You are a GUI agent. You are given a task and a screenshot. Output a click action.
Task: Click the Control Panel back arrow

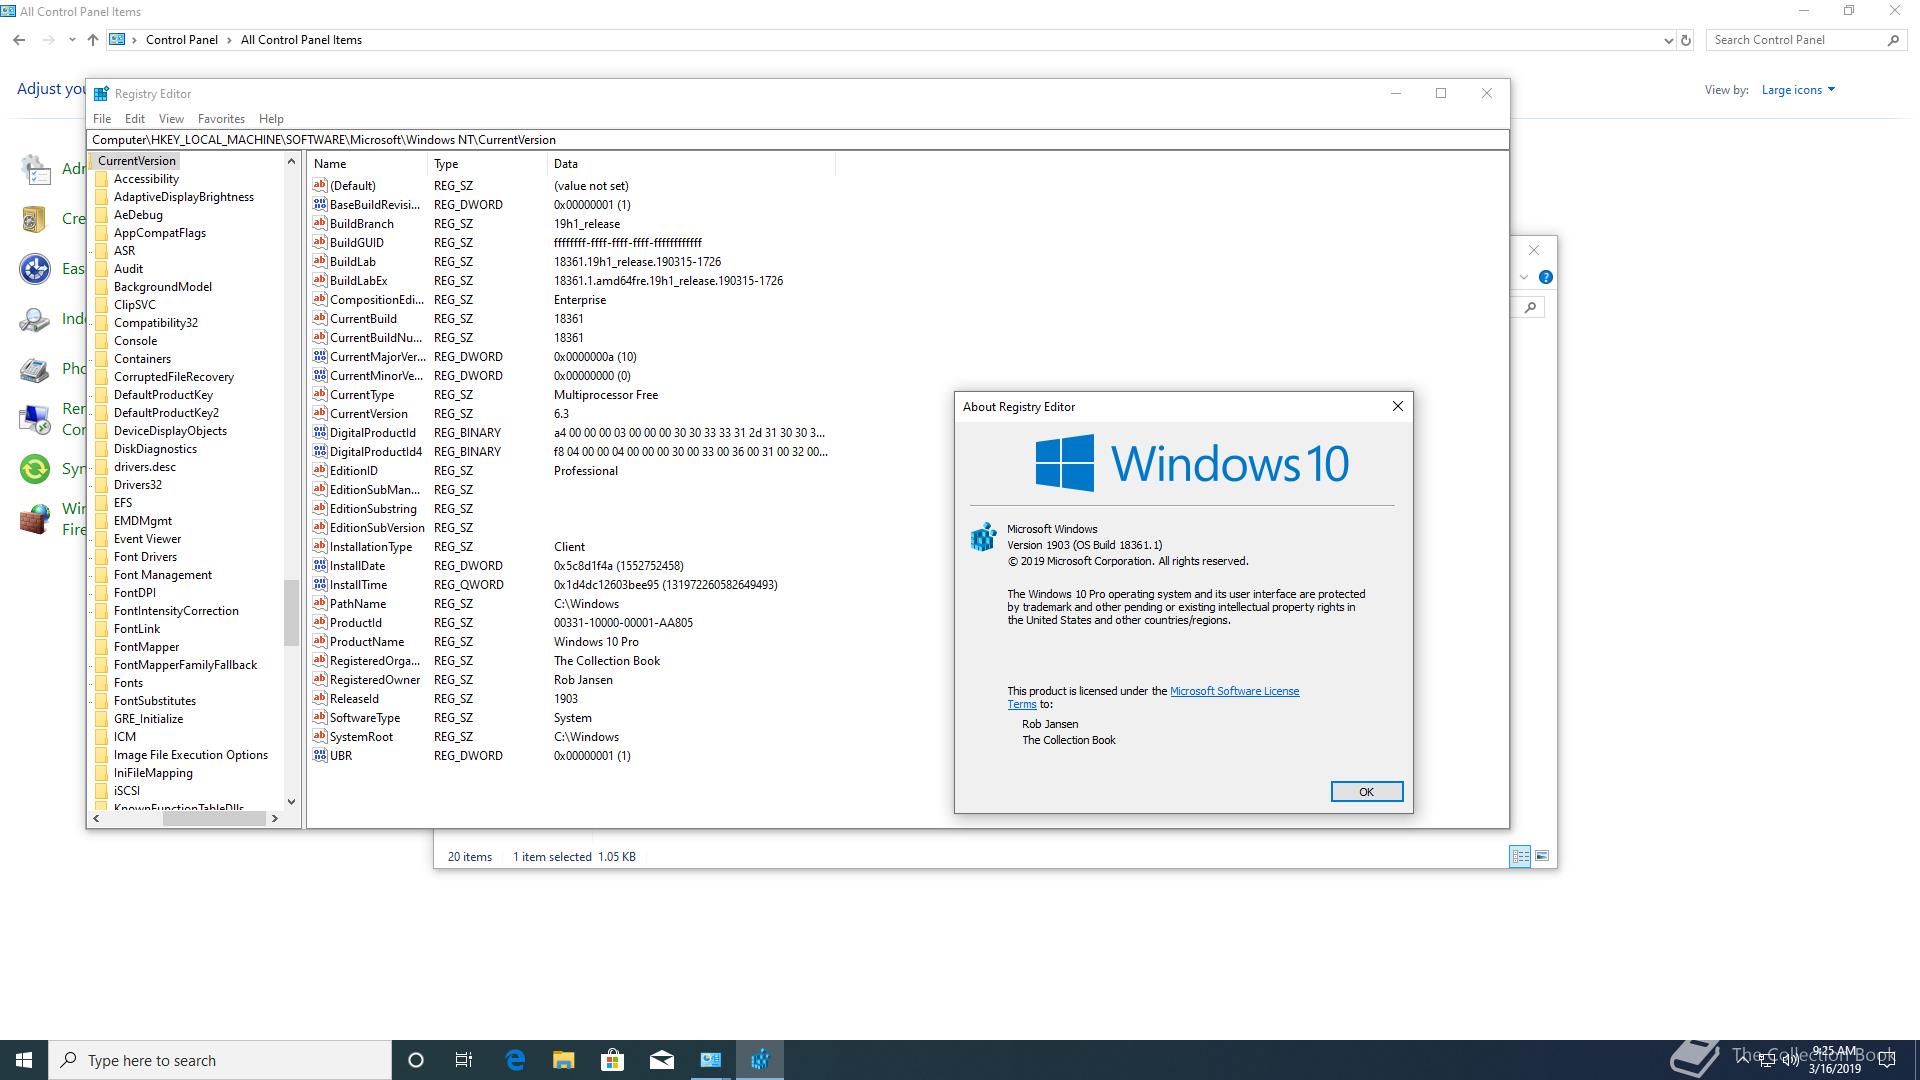pyautogui.click(x=19, y=40)
